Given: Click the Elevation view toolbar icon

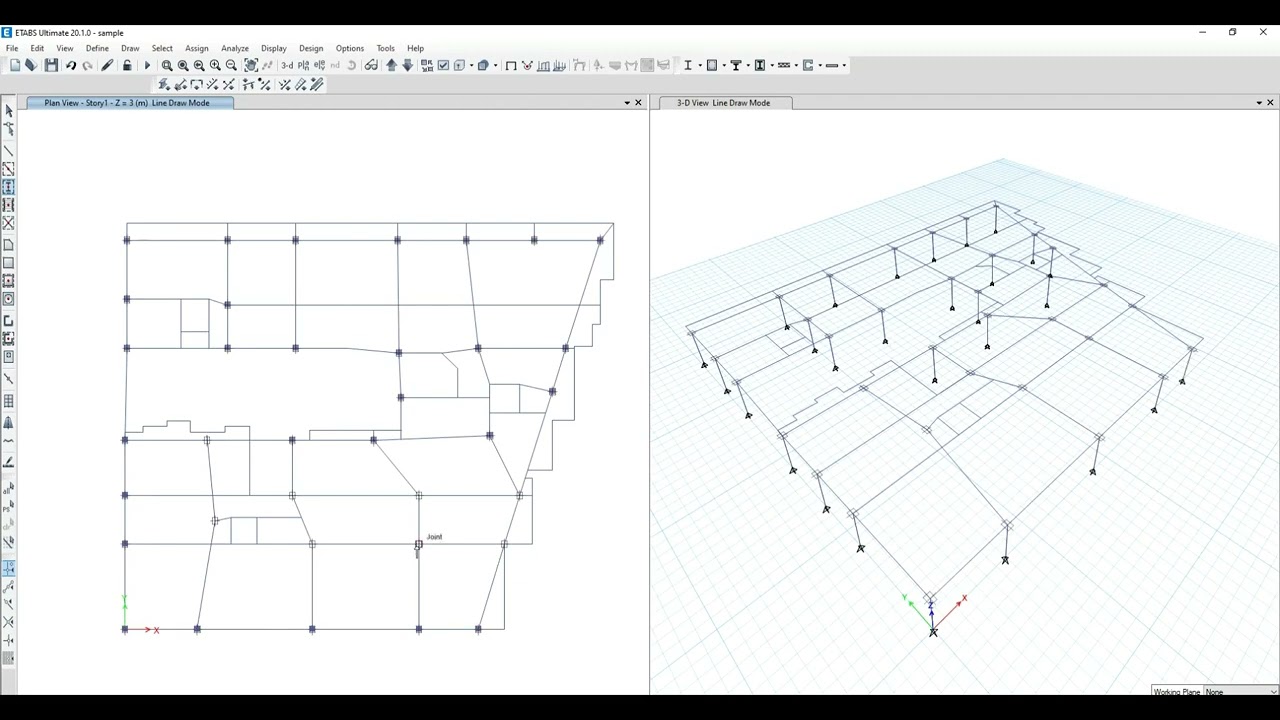Looking at the screenshot, I should [319, 65].
